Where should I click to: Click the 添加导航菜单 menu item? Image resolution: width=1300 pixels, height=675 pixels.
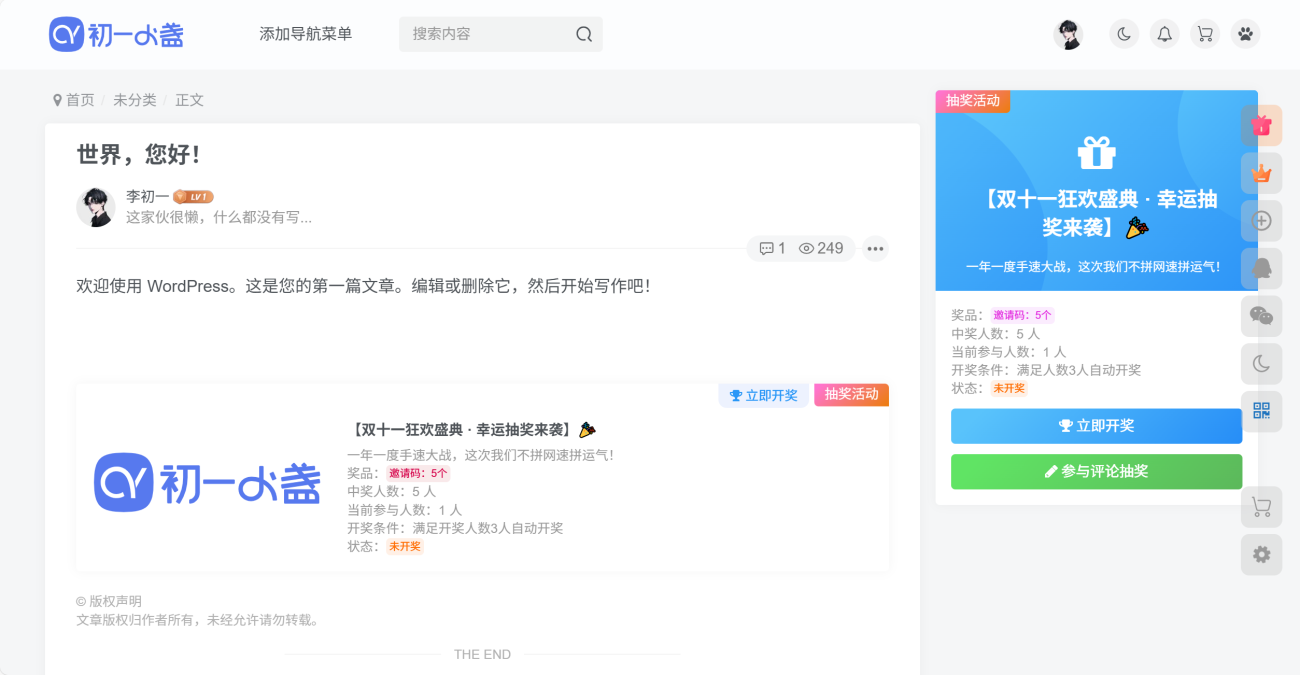(x=305, y=33)
